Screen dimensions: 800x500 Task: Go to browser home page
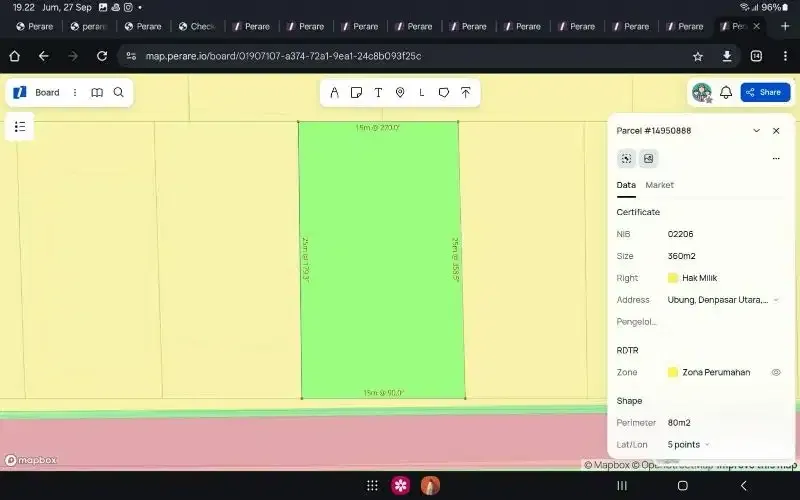pos(14,56)
